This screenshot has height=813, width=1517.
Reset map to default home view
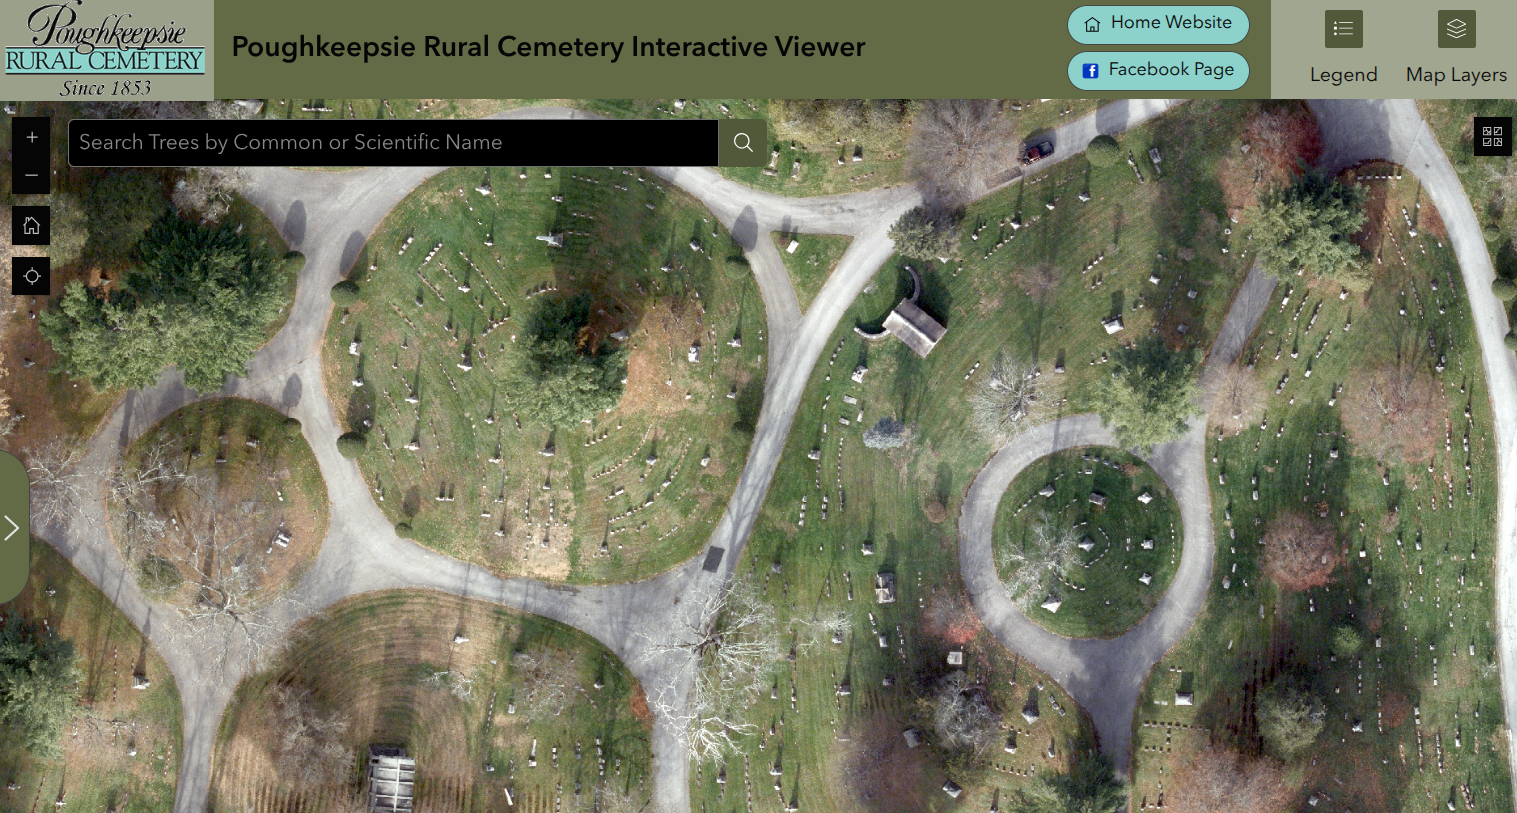pos(31,226)
